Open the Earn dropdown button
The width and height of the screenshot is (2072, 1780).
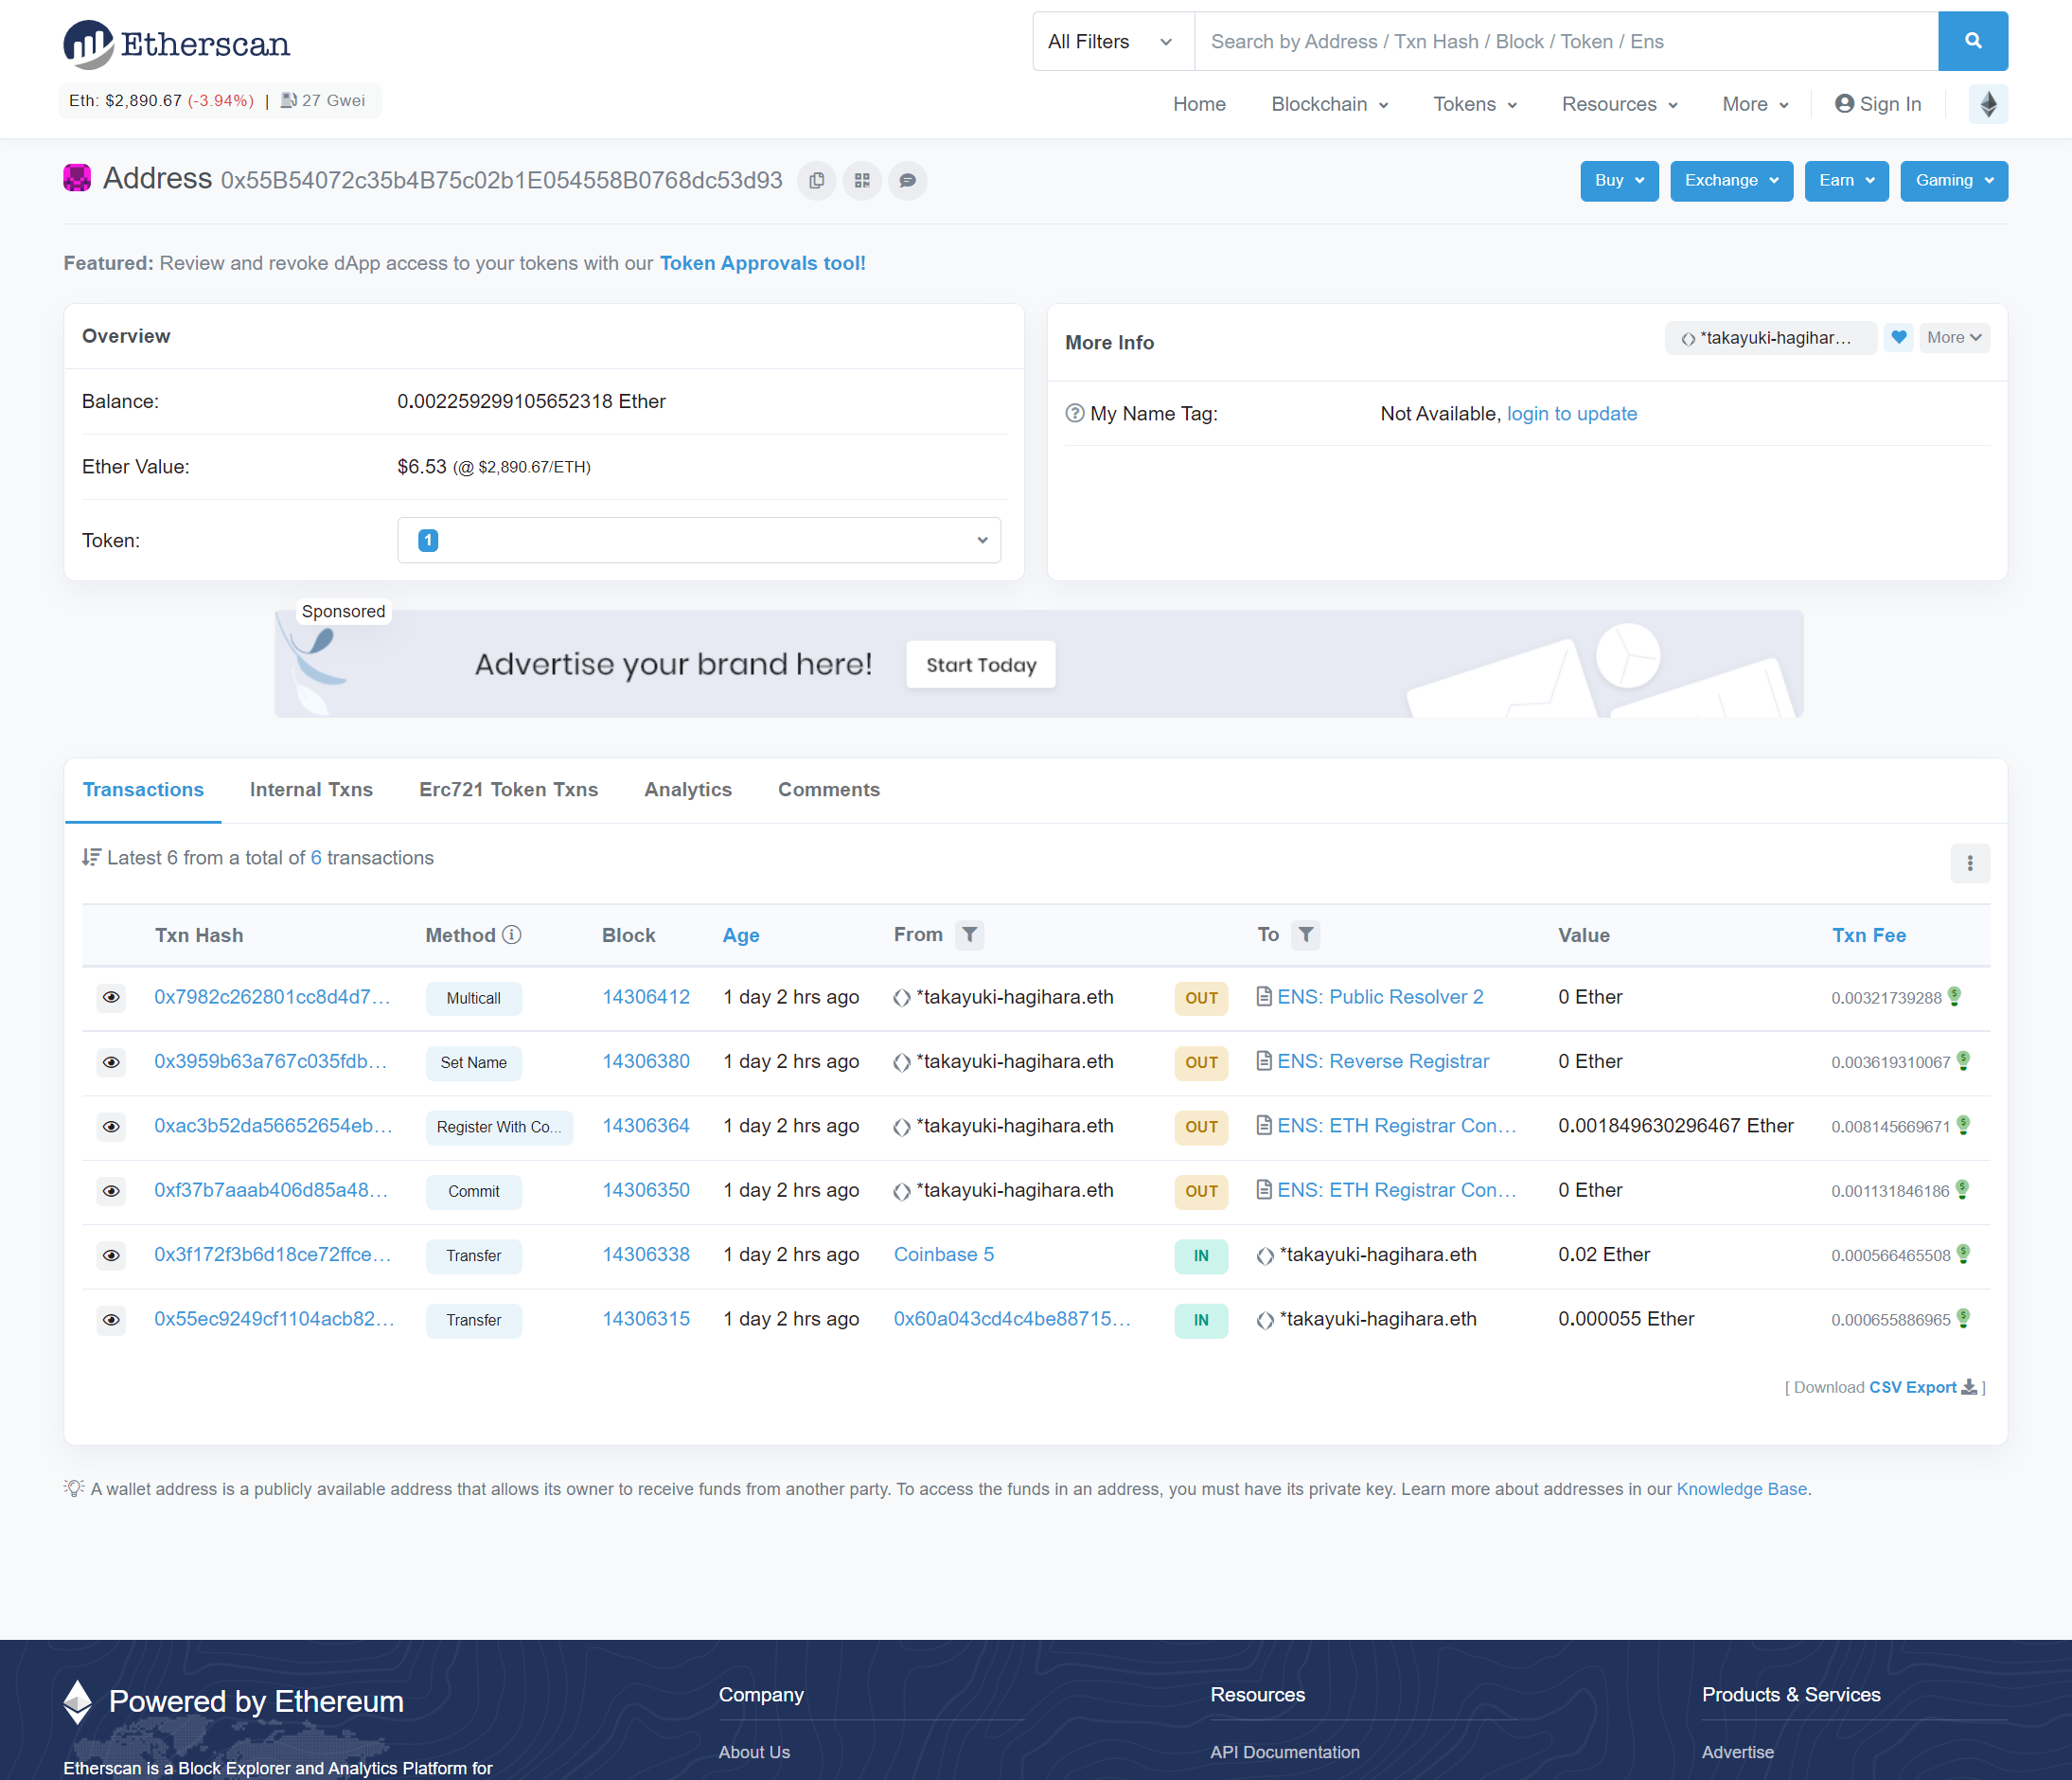[1846, 181]
